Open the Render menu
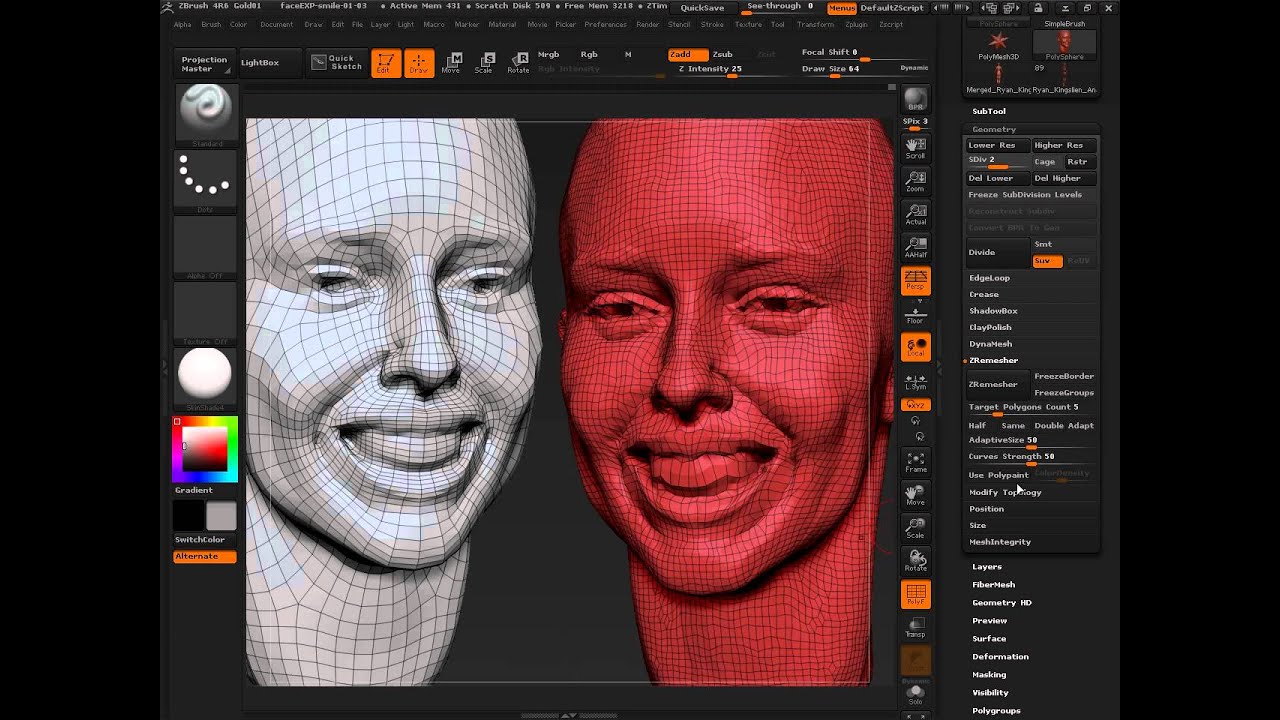 pos(648,24)
